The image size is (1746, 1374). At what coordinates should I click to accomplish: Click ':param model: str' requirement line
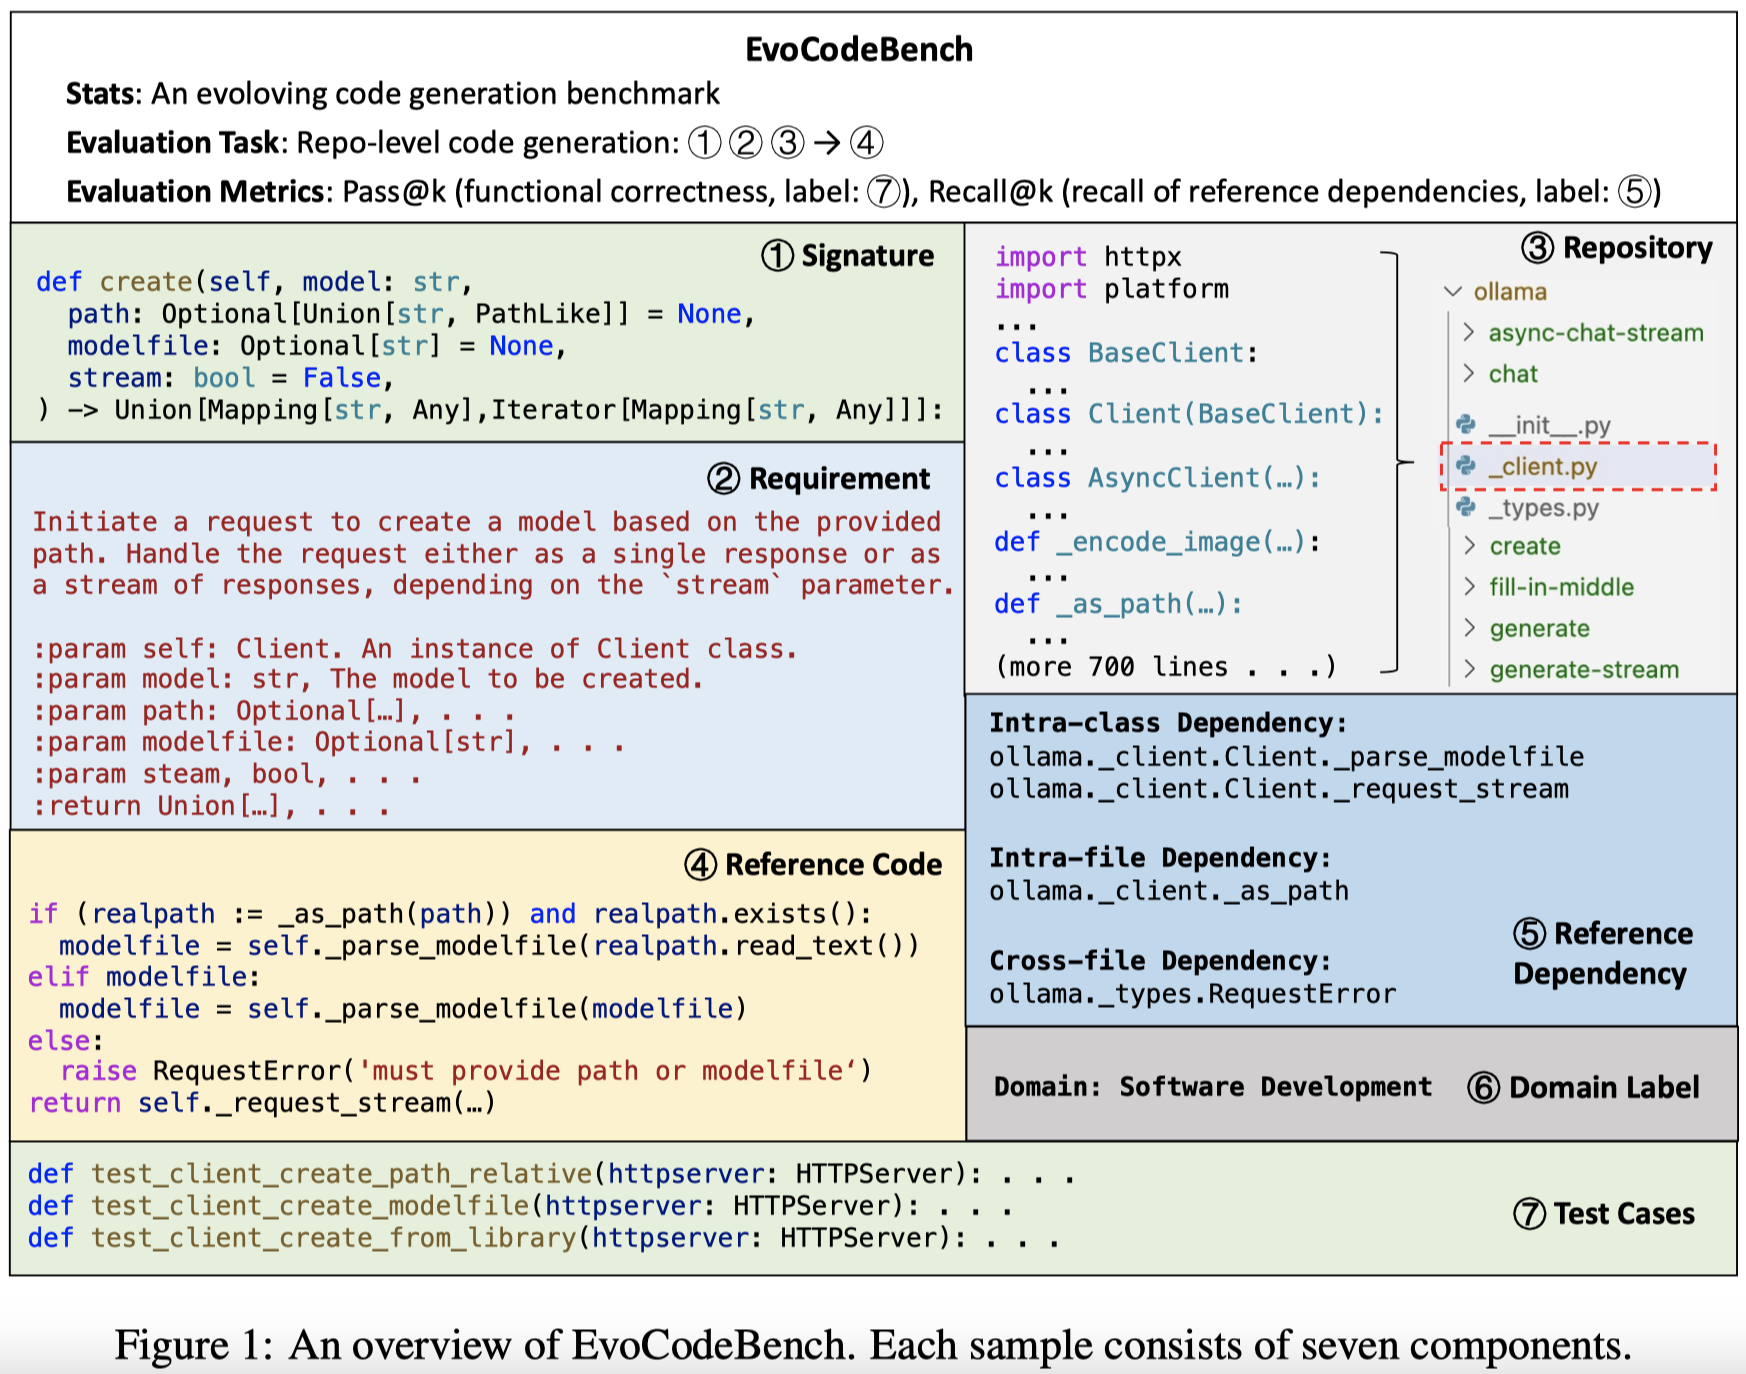(x=368, y=680)
